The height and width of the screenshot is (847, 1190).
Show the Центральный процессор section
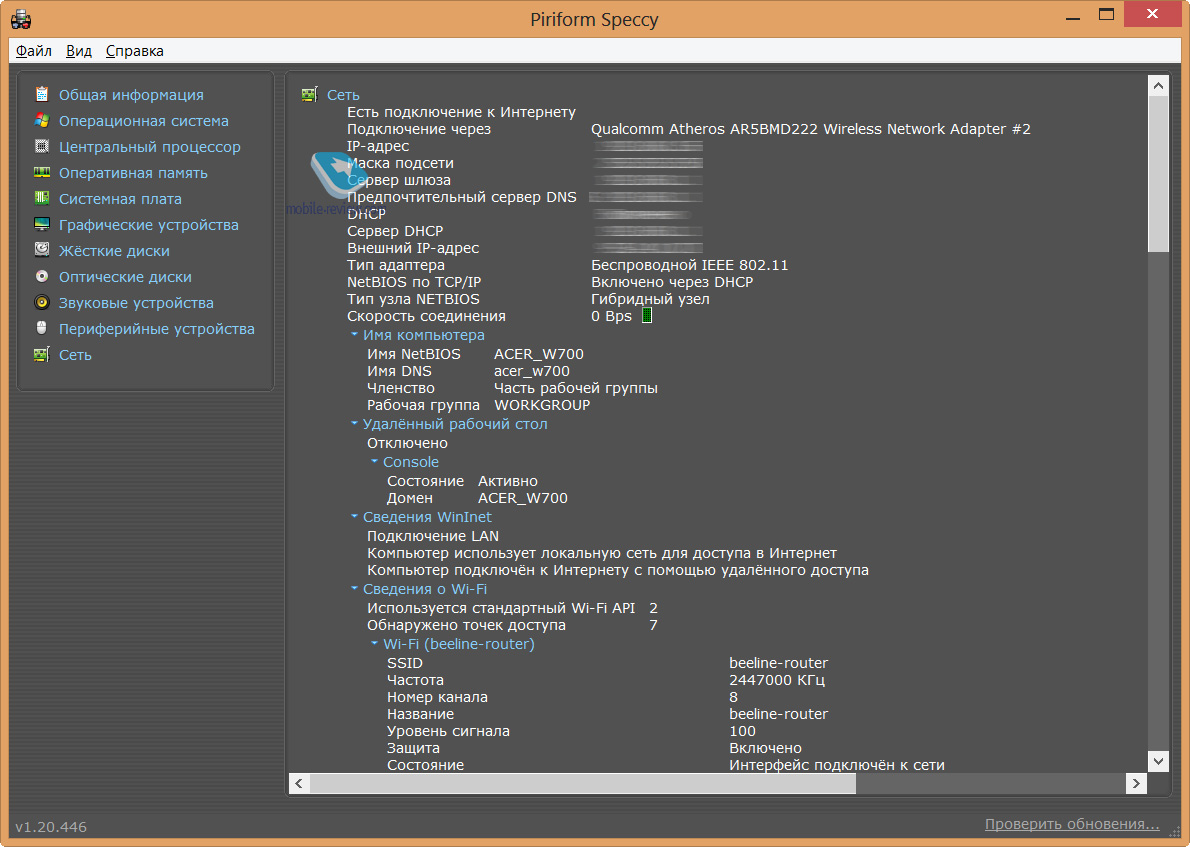150,146
